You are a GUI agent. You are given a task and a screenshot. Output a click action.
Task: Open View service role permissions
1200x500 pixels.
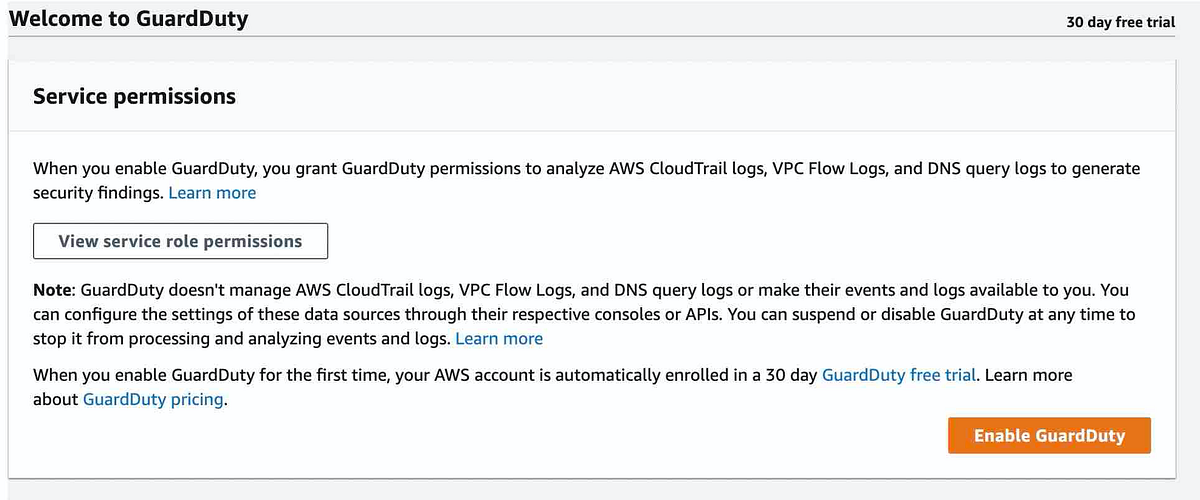click(x=180, y=241)
